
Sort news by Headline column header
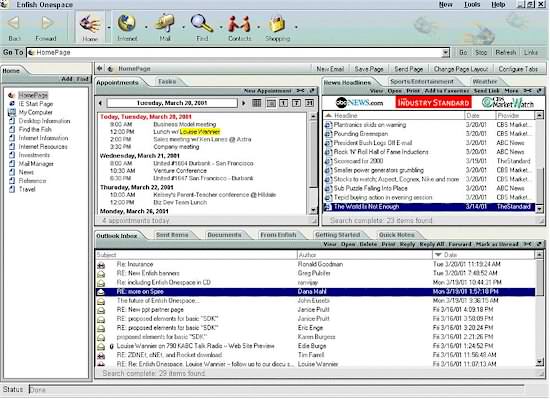click(x=393, y=115)
